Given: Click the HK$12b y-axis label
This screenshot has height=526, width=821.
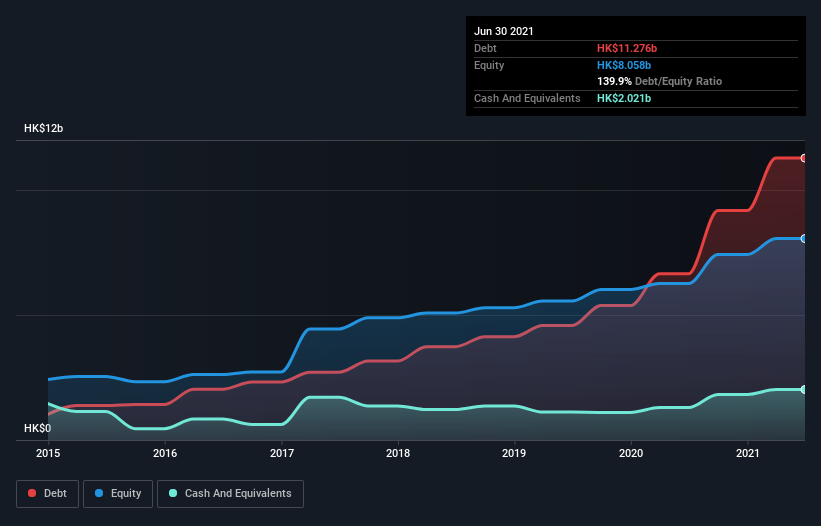Looking at the screenshot, I should click(43, 128).
